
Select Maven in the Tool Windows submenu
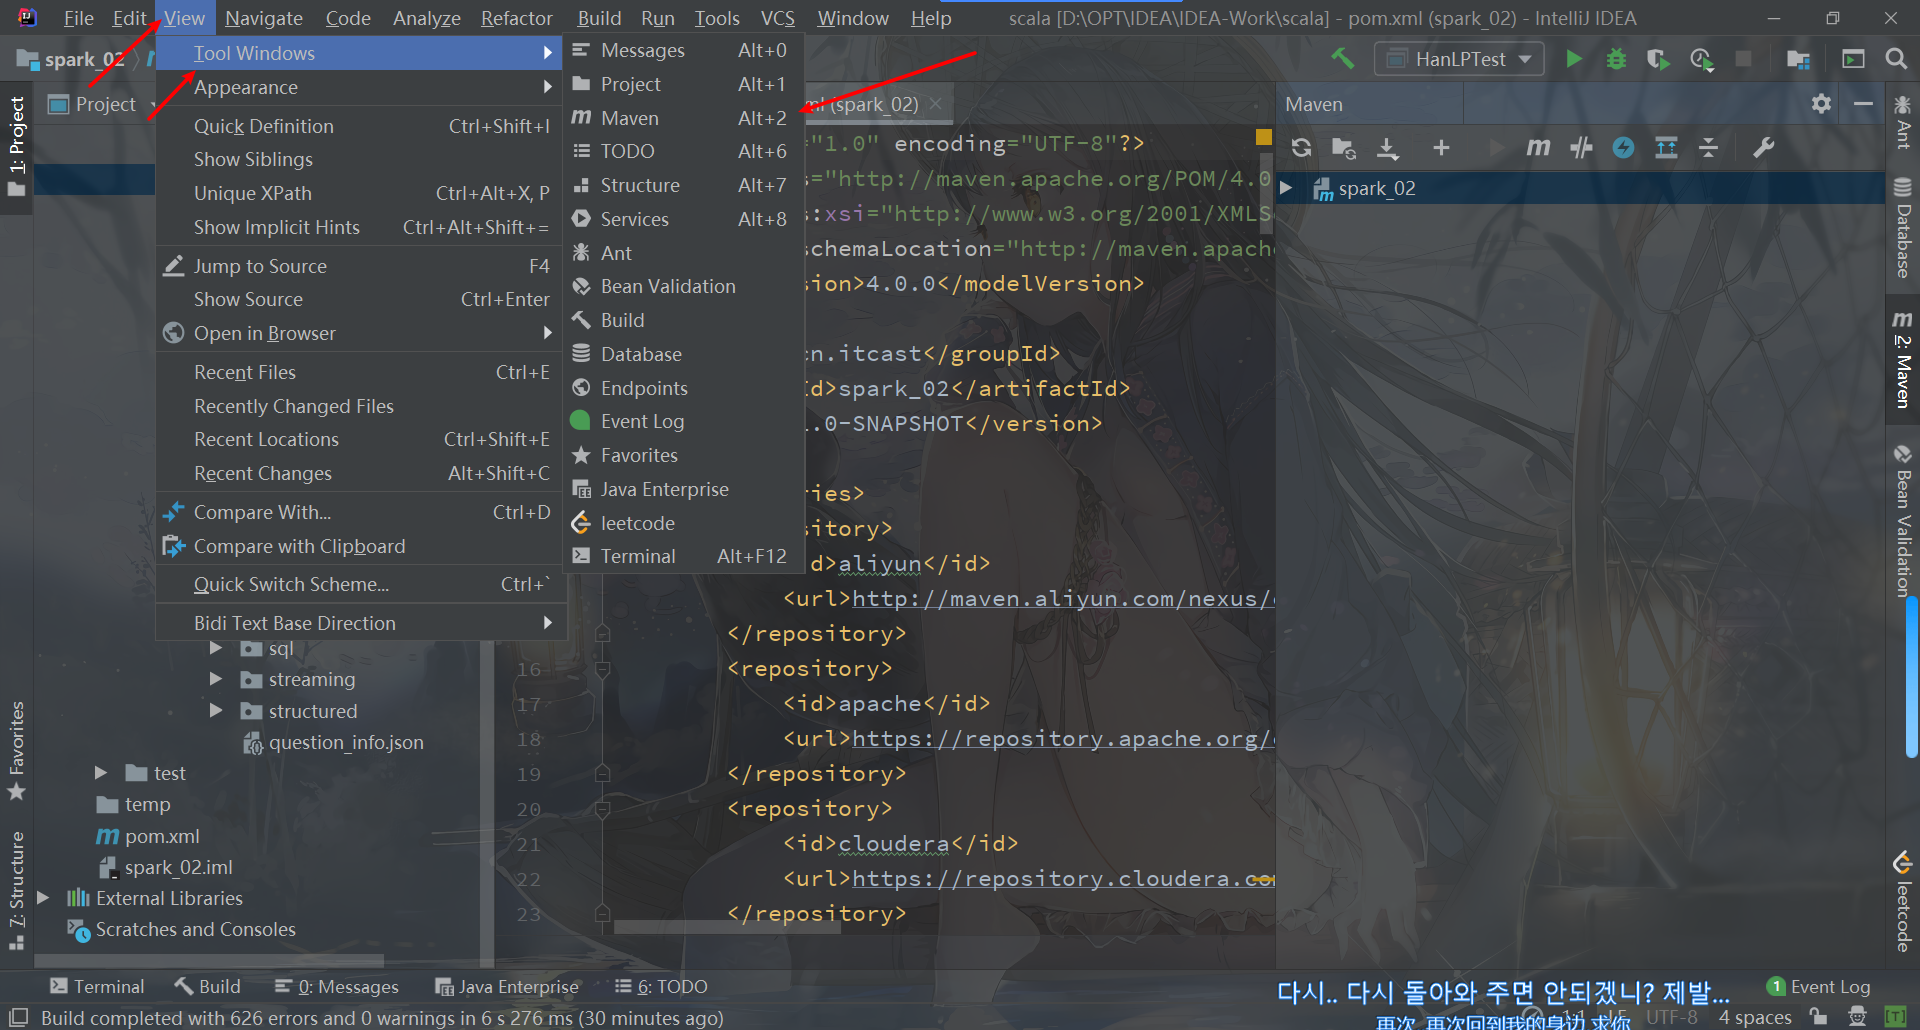coord(683,118)
